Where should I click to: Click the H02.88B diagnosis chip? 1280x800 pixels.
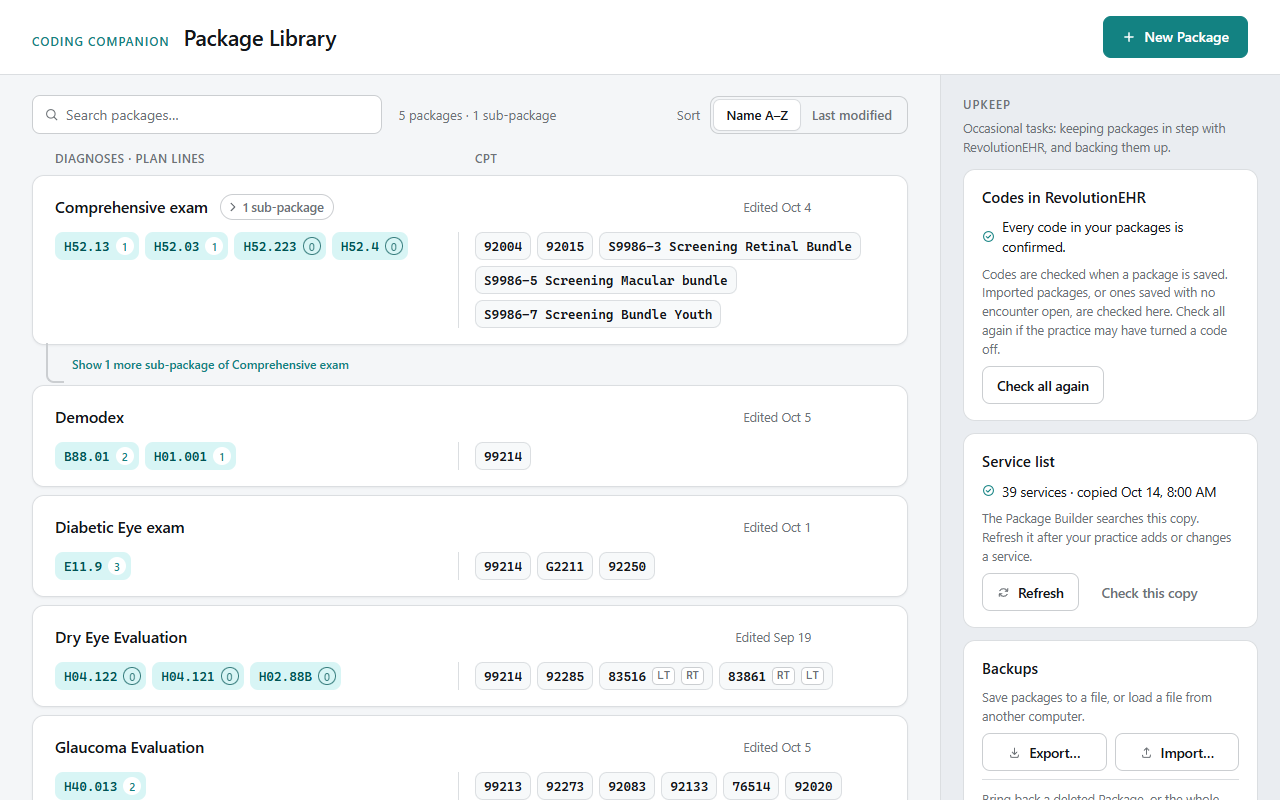point(295,676)
